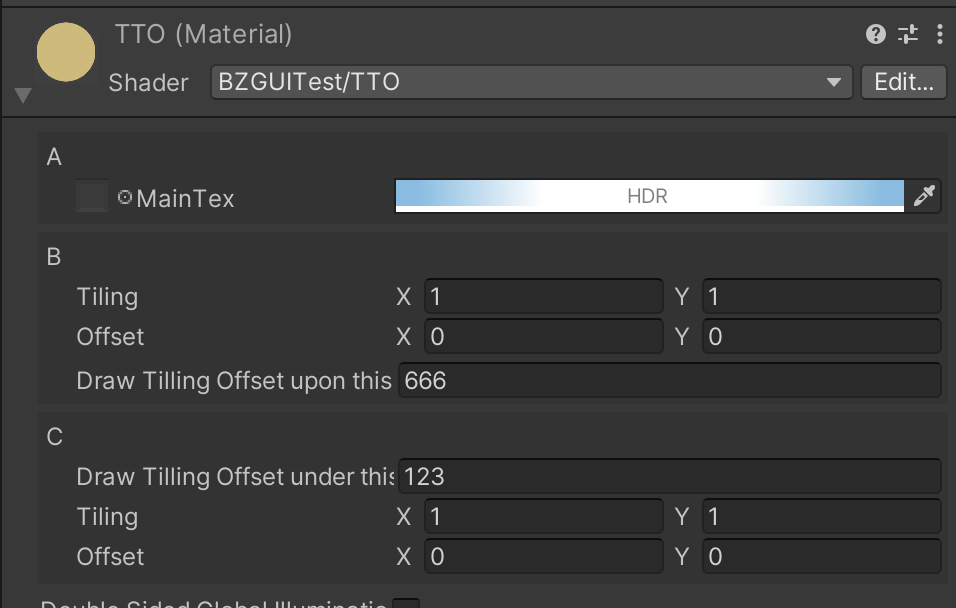
Task: Click the field showing 123
Action: click(669, 477)
